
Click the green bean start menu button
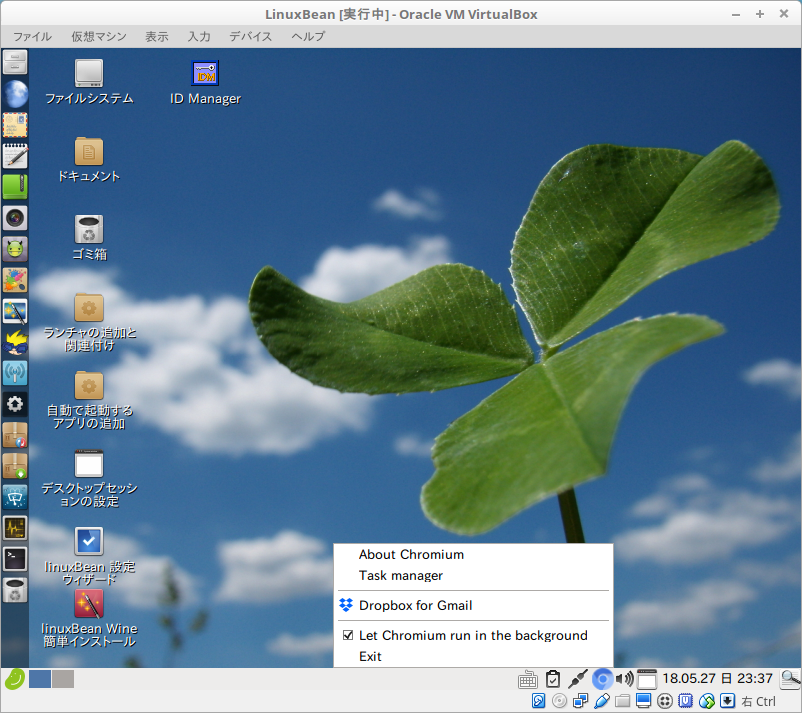pos(14,679)
